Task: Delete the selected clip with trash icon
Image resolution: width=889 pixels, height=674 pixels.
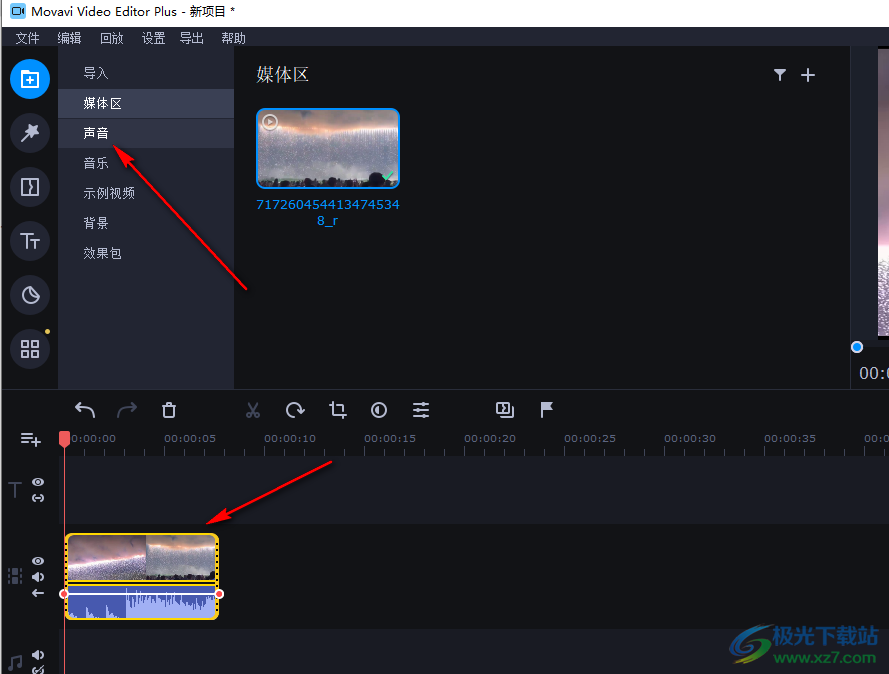Action: 169,410
